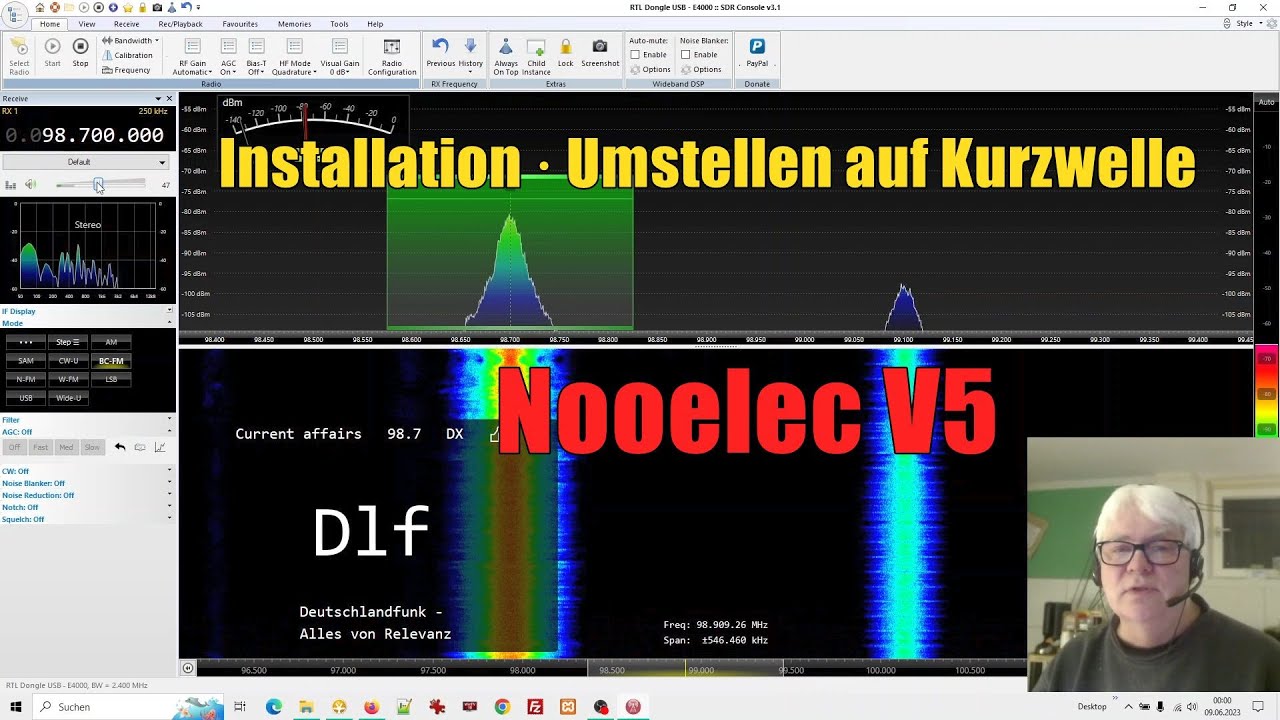Open Auto-mute Options gear
The height and width of the screenshot is (720, 1280).
(650, 69)
